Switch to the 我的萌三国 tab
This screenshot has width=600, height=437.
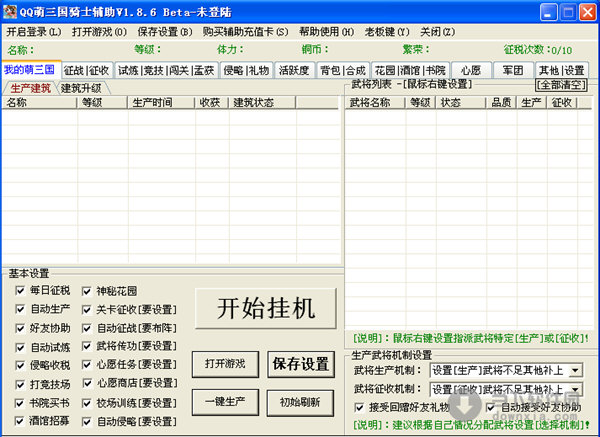[x=30, y=70]
